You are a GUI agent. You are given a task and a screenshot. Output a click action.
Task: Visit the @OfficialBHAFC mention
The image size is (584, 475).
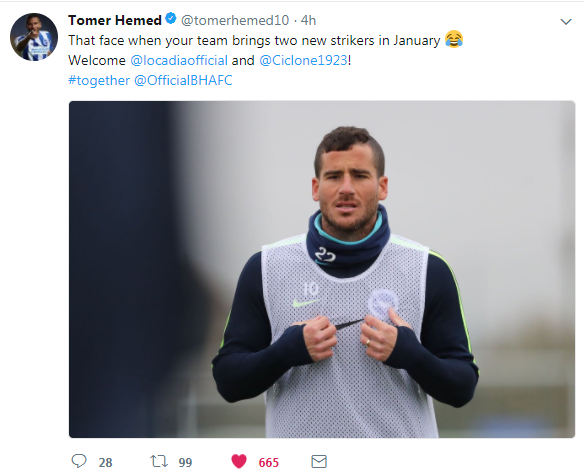point(183,80)
